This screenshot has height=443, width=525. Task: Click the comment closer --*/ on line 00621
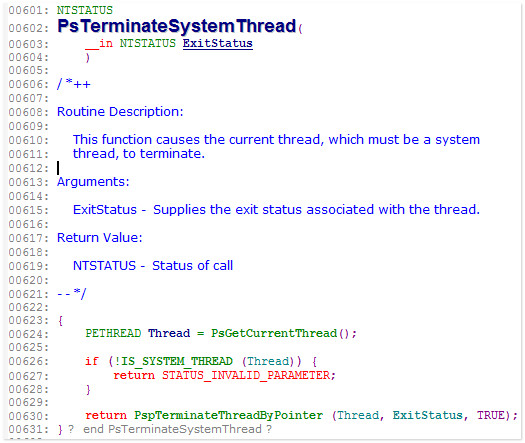(x=71, y=294)
